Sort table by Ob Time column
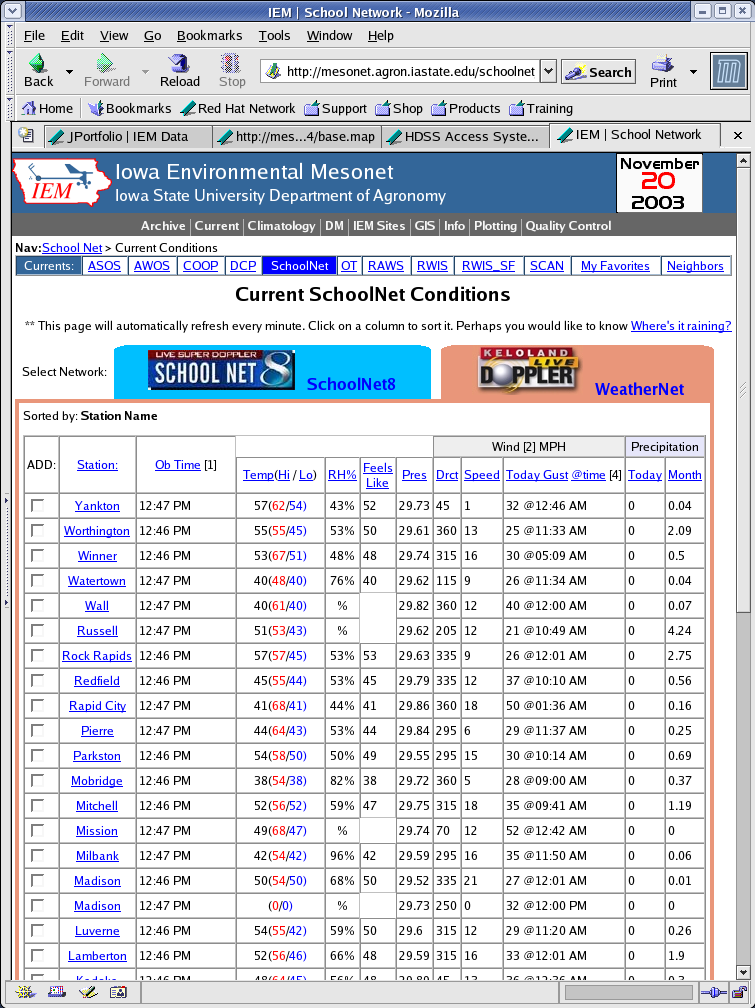 point(177,465)
